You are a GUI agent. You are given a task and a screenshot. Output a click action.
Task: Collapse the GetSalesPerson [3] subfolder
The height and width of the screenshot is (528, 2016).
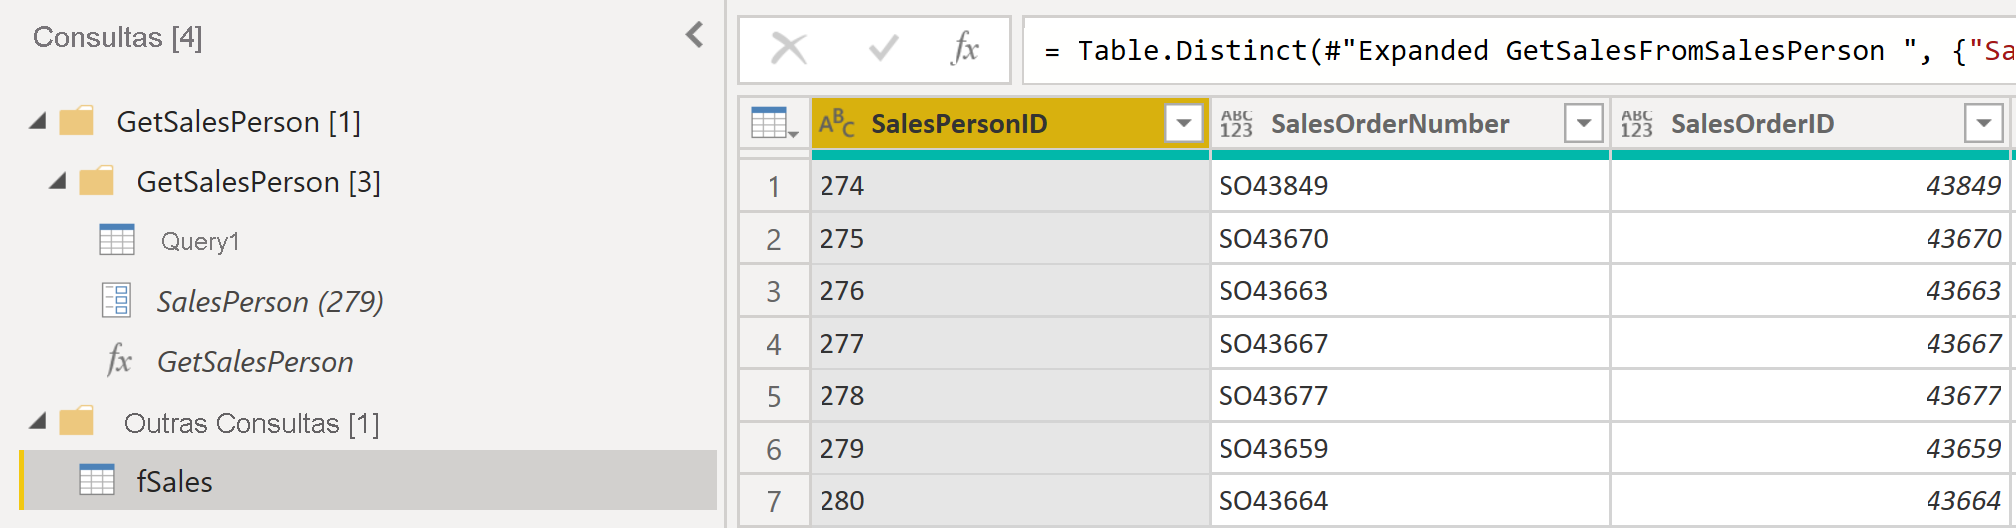58,182
